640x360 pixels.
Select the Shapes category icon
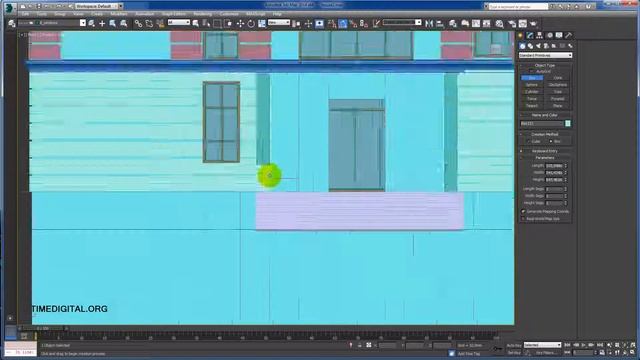[x=530, y=46]
